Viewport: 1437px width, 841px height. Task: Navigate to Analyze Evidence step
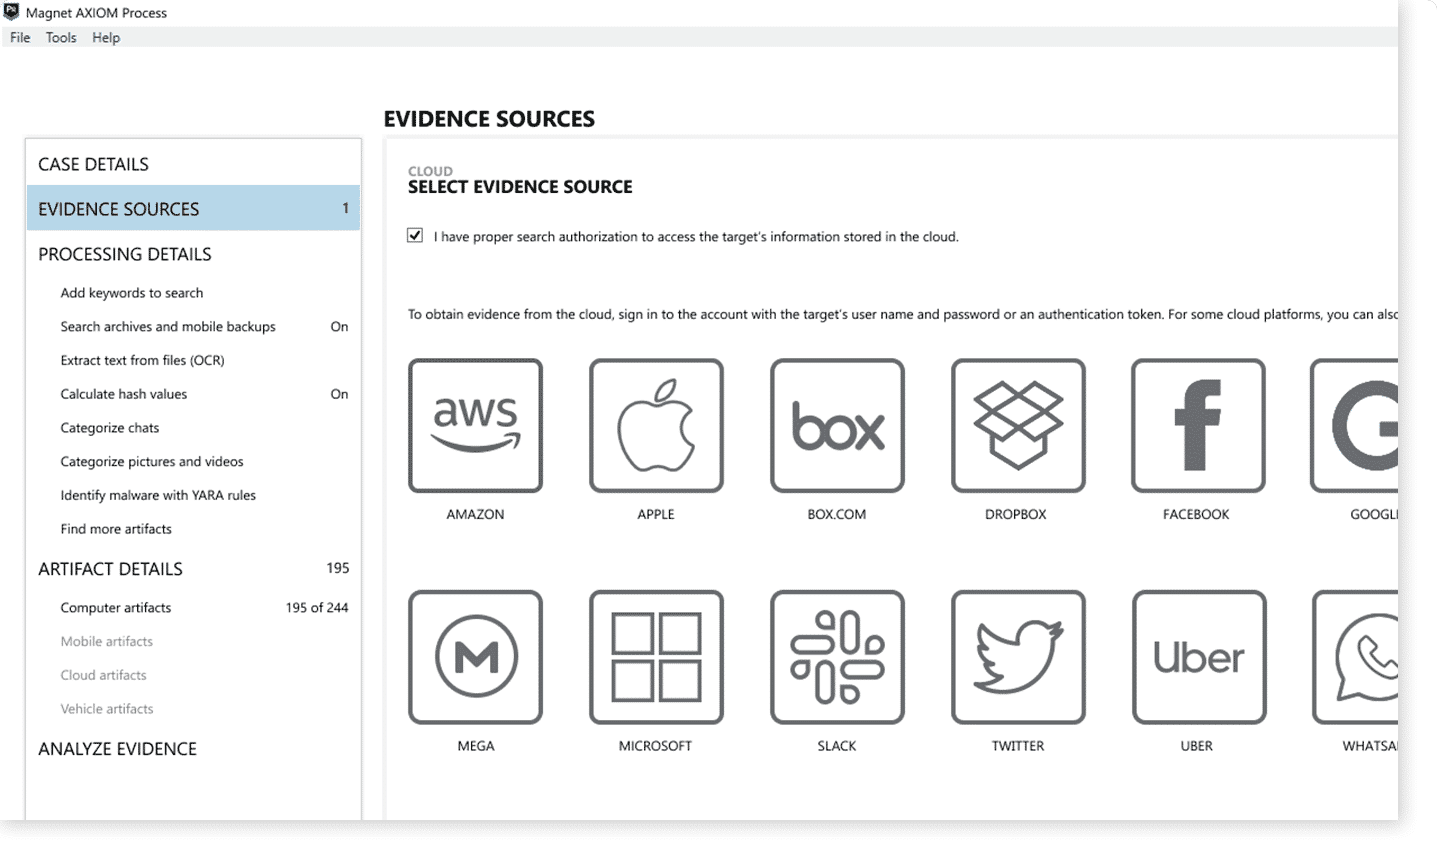[117, 749]
